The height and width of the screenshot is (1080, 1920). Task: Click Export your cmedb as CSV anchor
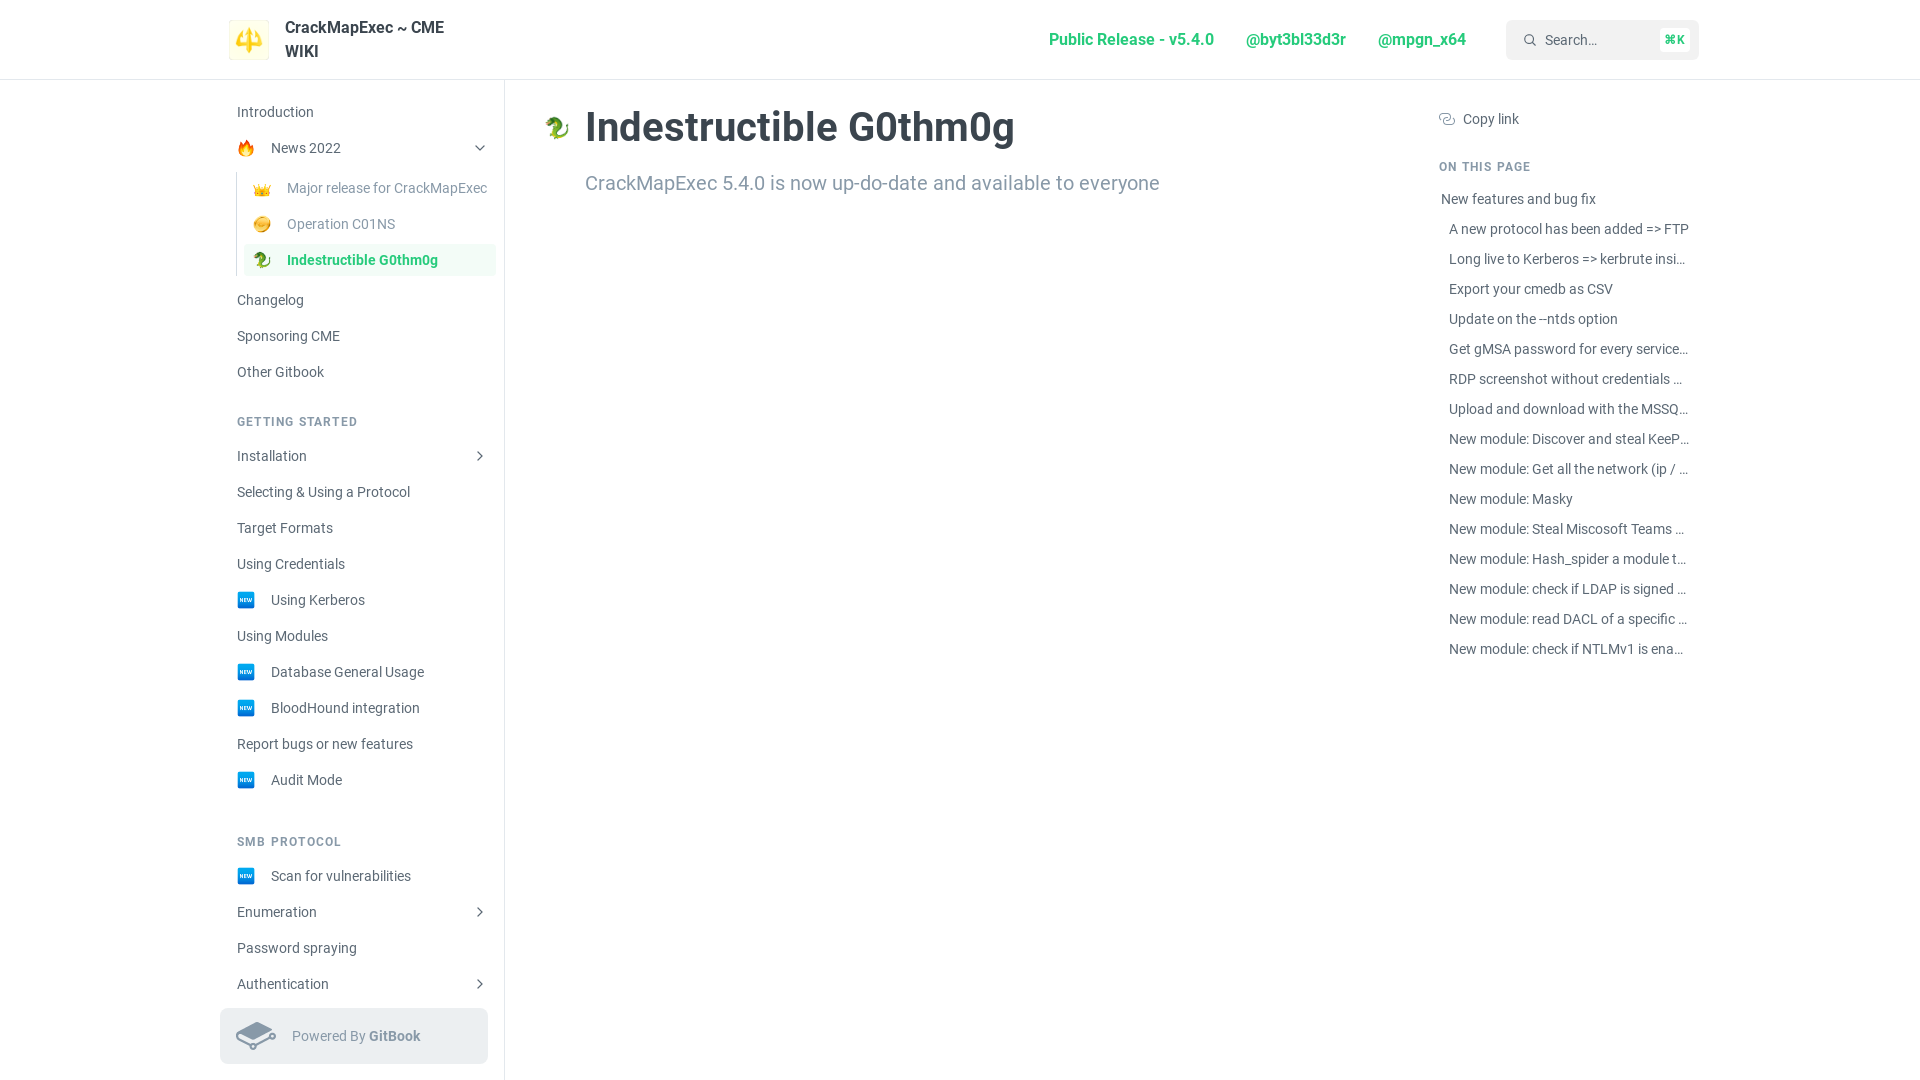(1530, 289)
